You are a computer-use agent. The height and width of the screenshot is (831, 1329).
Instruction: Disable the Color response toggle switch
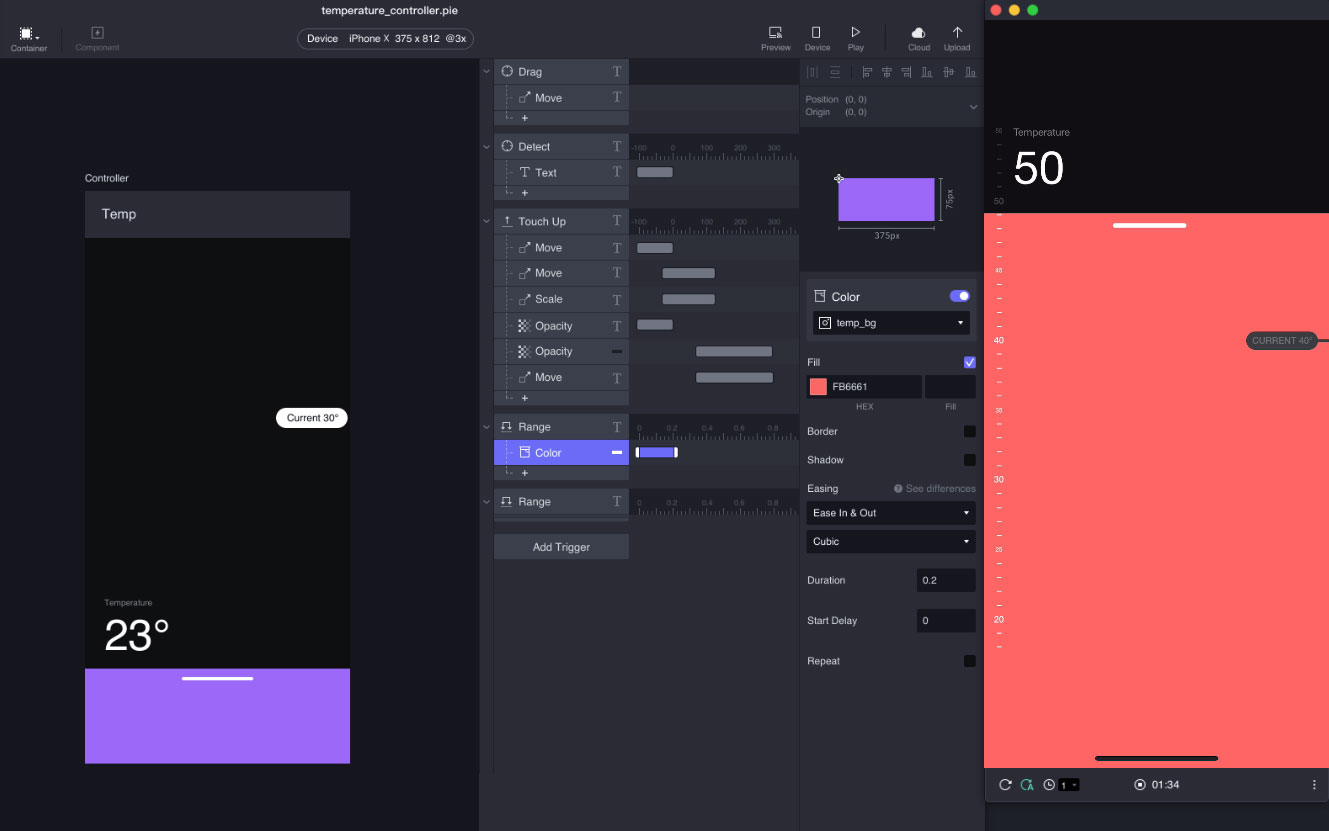(x=959, y=296)
